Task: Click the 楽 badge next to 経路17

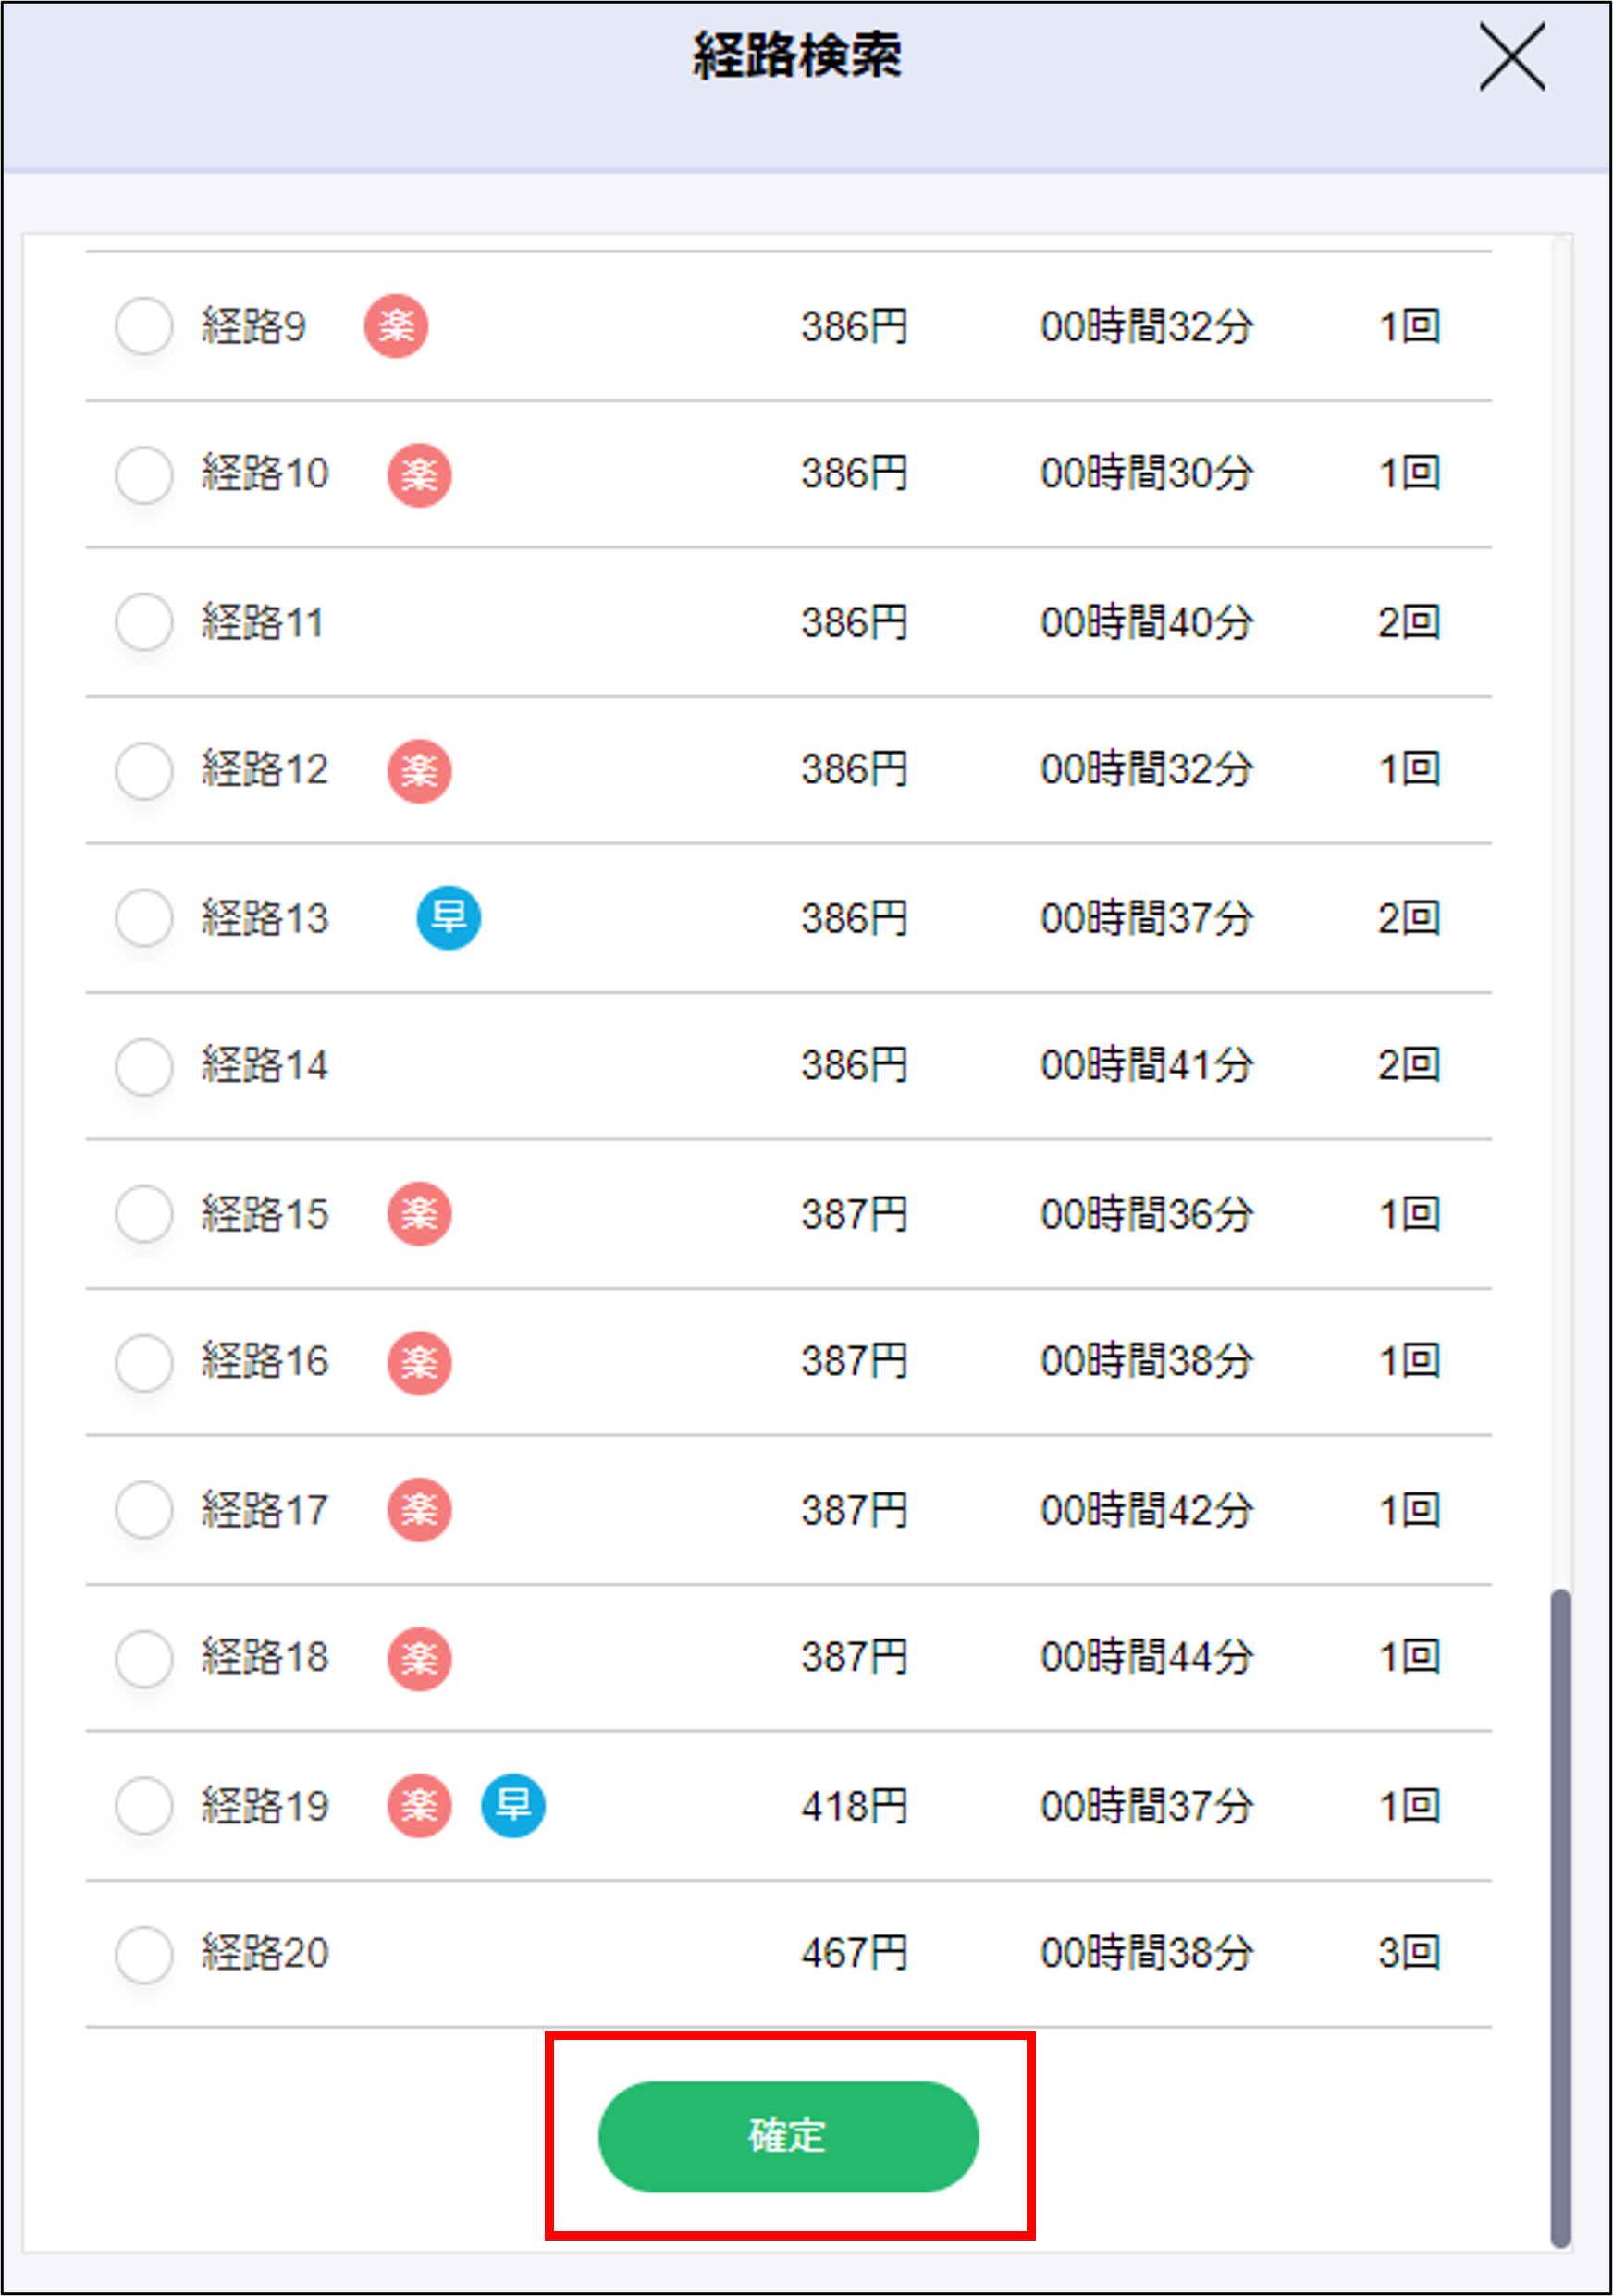Action: pyautogui.click(x=420, y=1510)
